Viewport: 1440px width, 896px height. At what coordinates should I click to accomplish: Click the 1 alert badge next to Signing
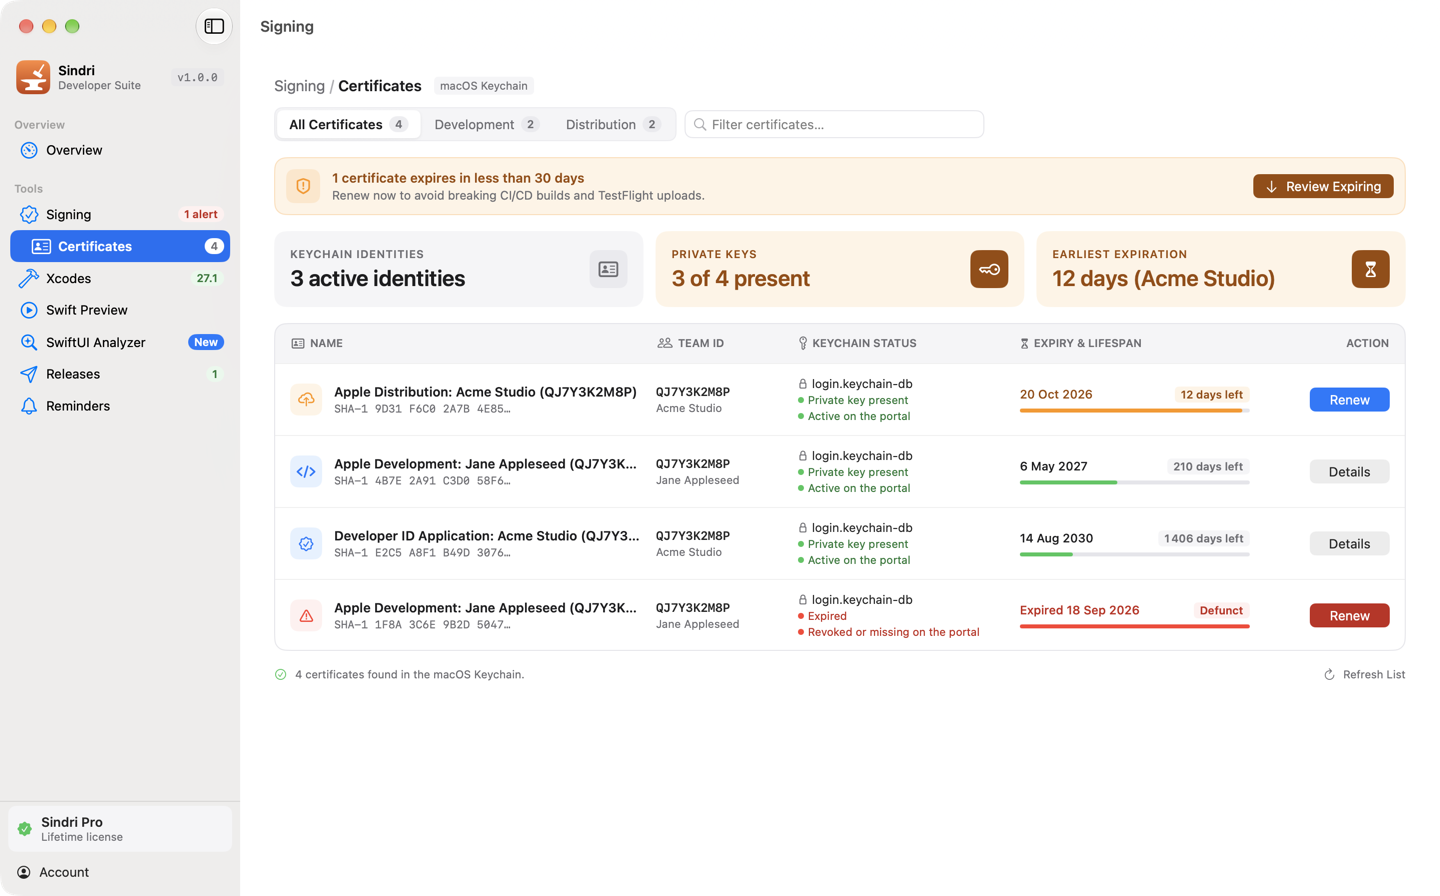point(201,214)
